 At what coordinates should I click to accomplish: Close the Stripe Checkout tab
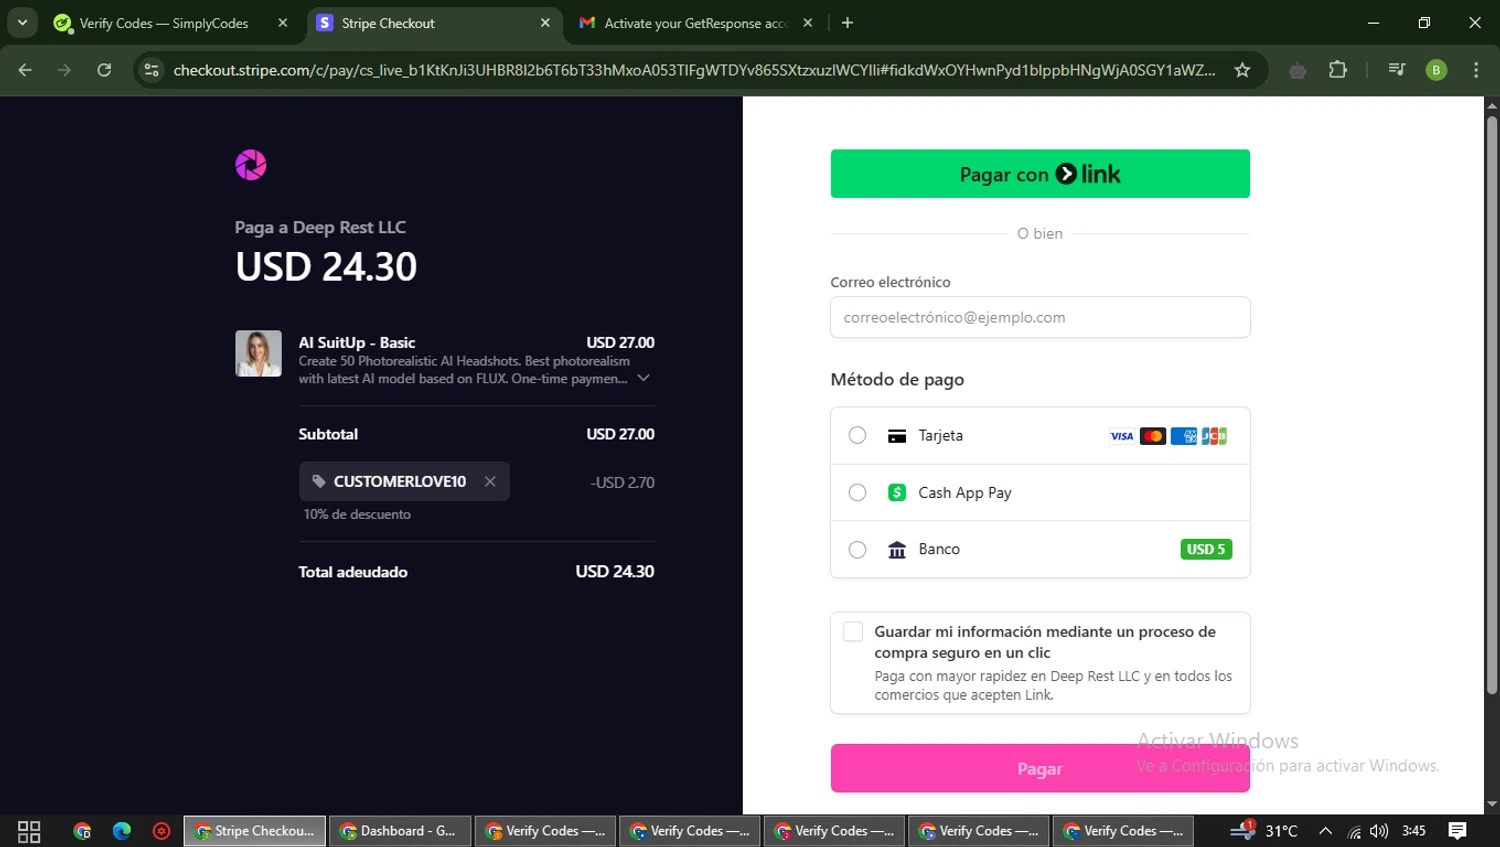545,23
